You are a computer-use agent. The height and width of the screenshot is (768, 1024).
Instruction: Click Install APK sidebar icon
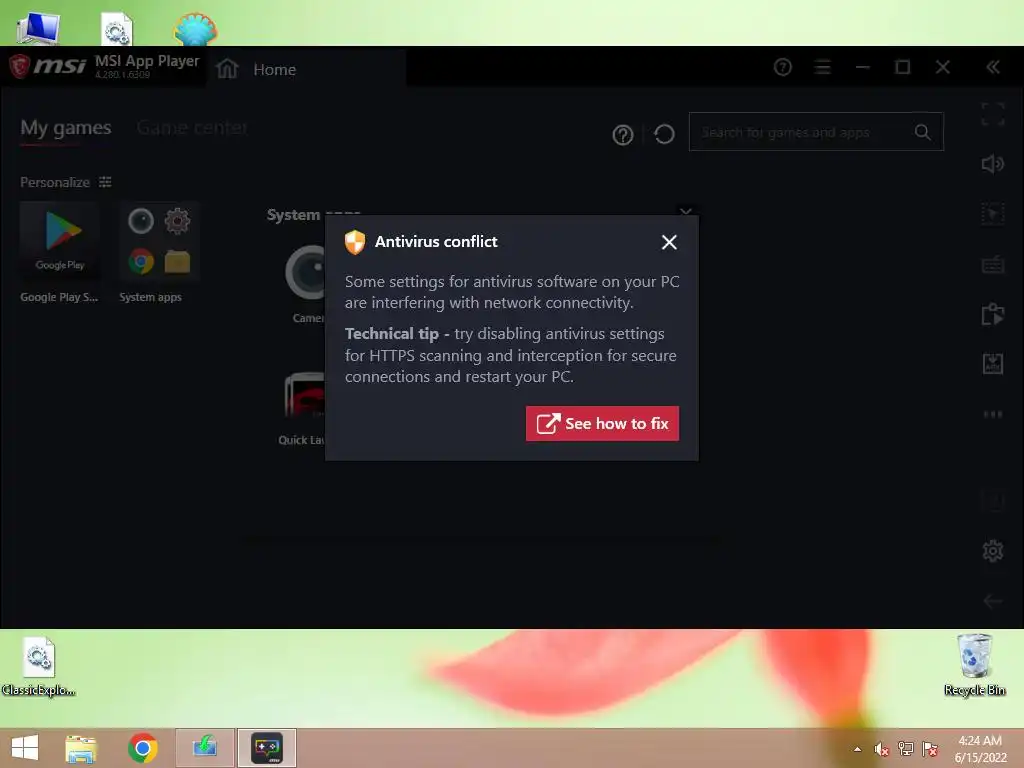coord(993,364)
